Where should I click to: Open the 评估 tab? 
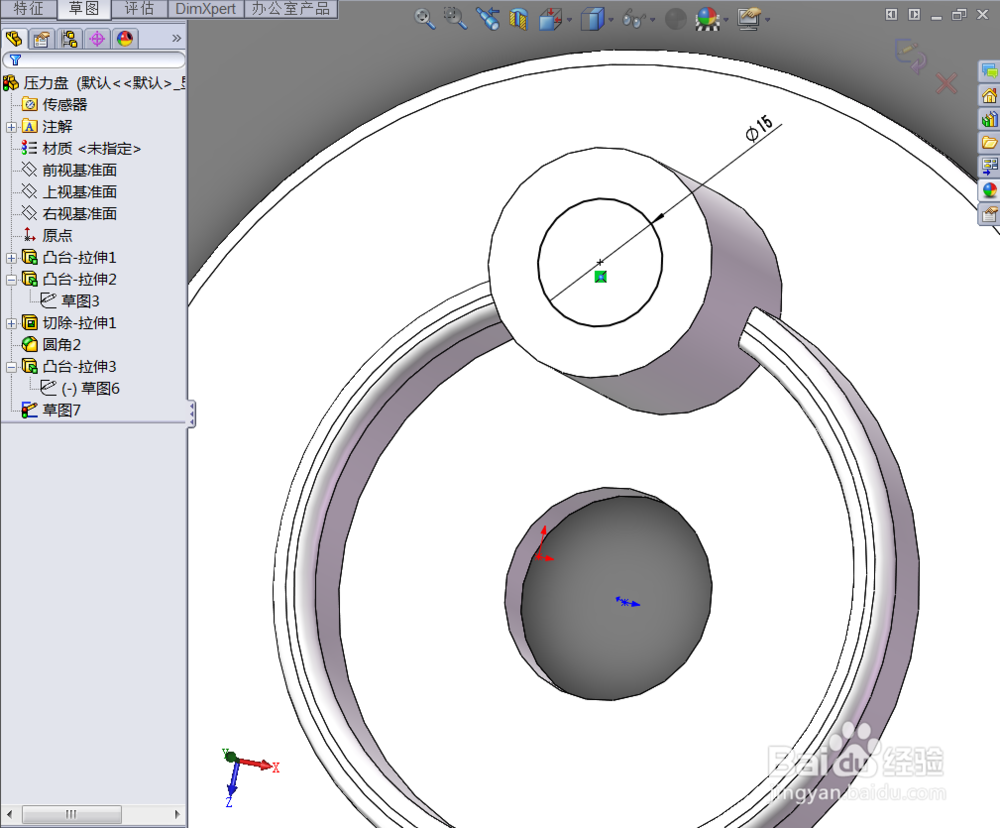(x=139, y=8)
